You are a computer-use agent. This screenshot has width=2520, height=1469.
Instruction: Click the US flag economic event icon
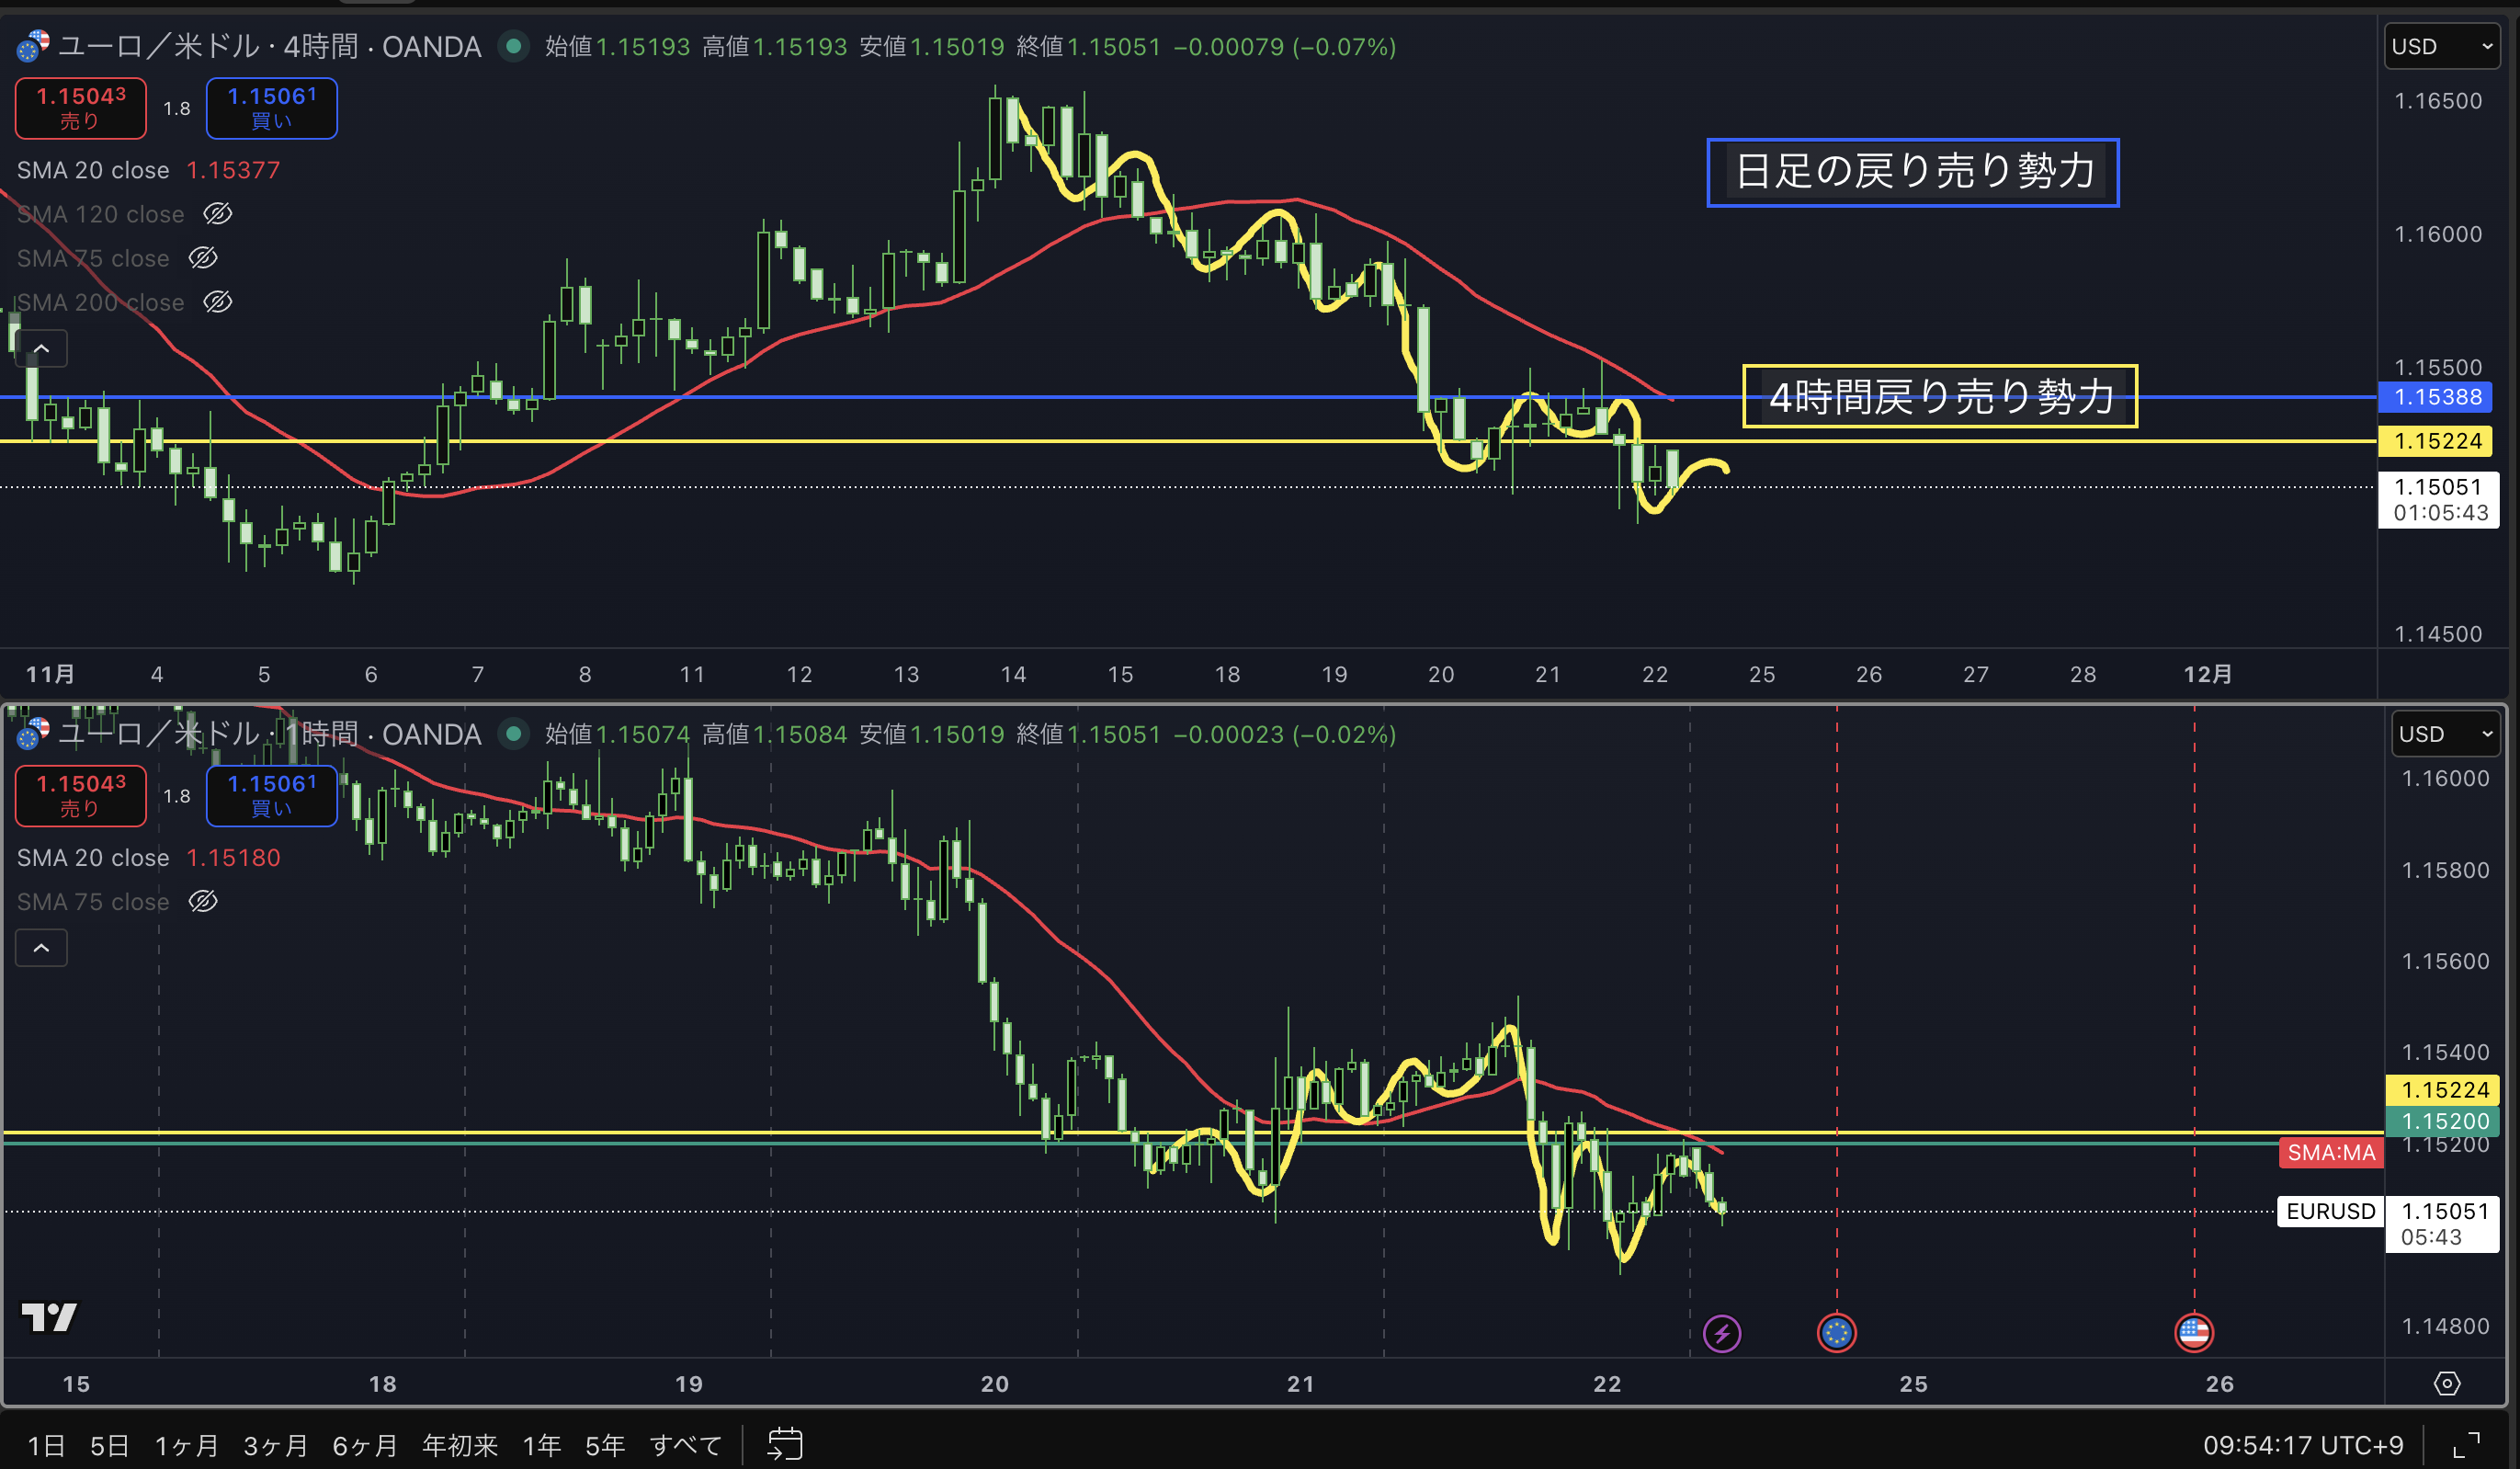coord(2194,1332)
